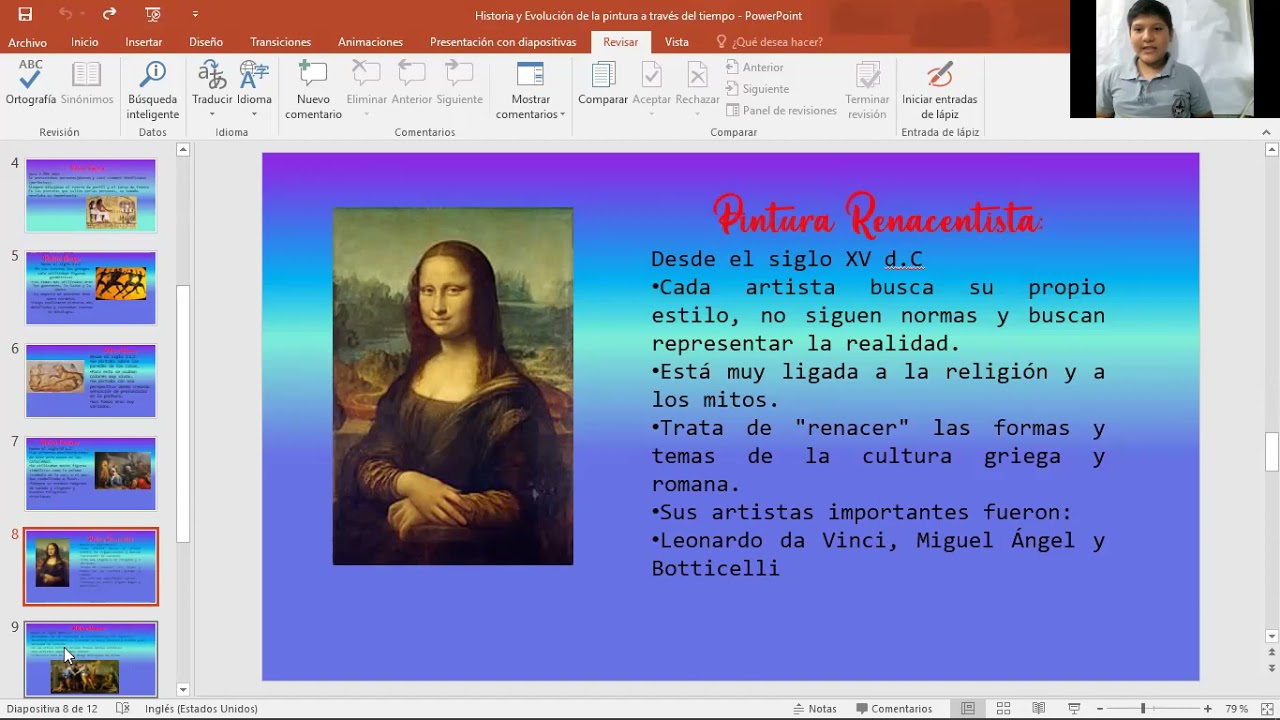Zoom in with the plus icon

click(1208, 709)
